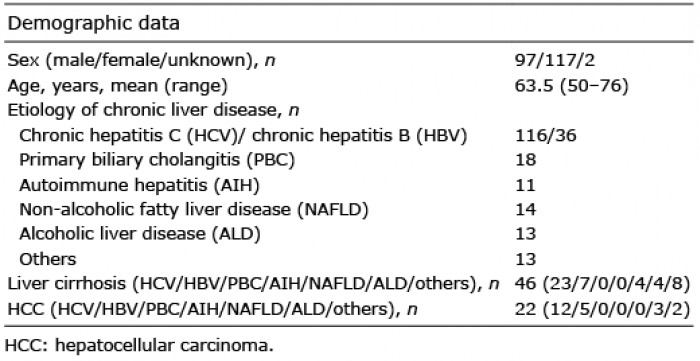Click the AIH count 11
Image resolution: width=700 pixels, height=361 pixels.
525,185
